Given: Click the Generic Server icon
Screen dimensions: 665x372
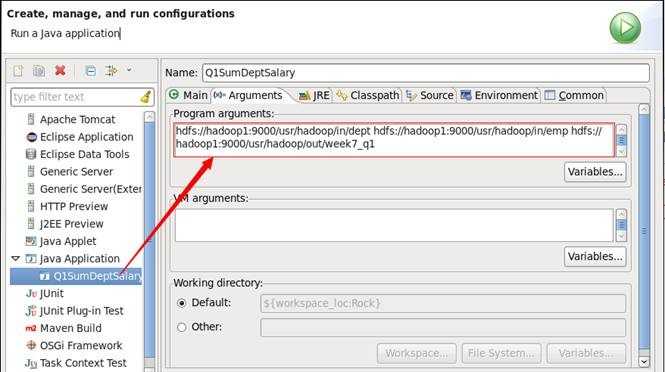Looking at the screenshot, I should [31, 172].
